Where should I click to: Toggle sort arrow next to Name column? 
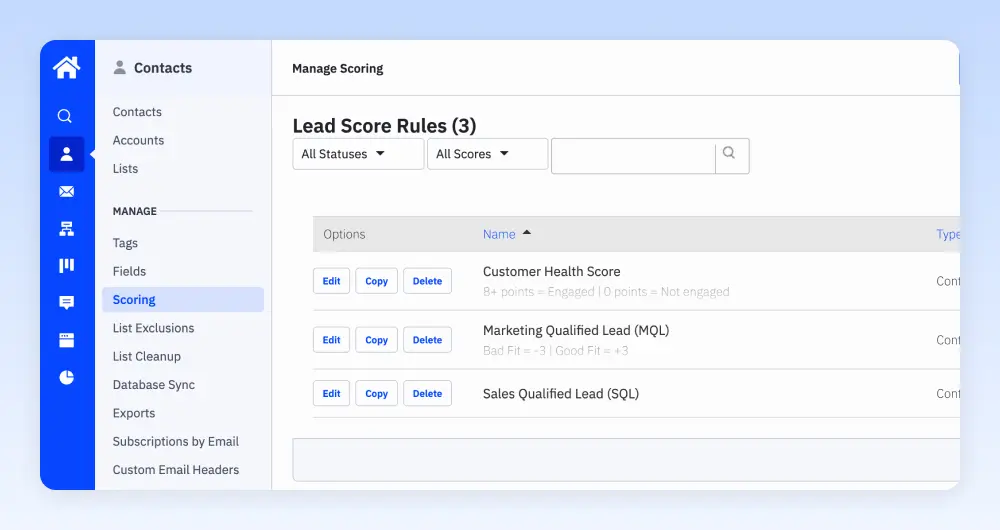[527, 233]
